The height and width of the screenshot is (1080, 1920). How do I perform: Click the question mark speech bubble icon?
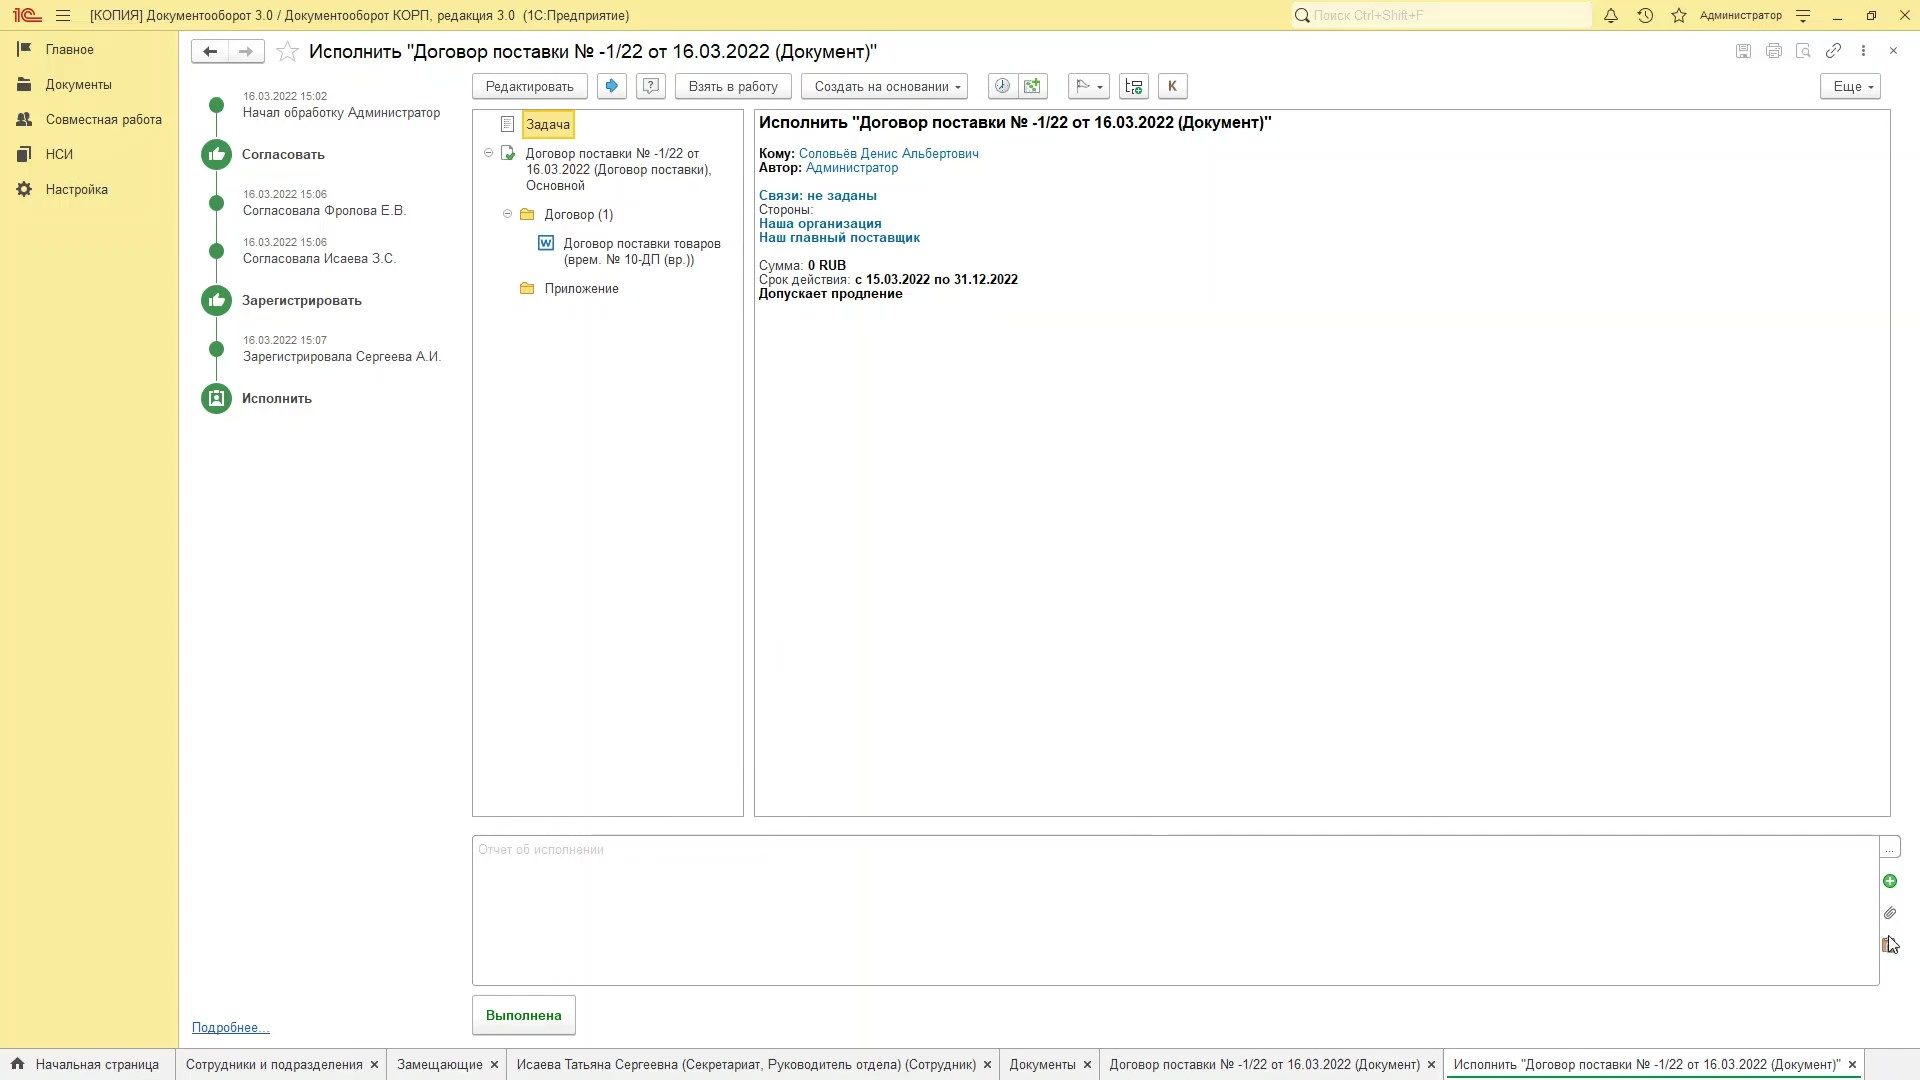[651, 86]
